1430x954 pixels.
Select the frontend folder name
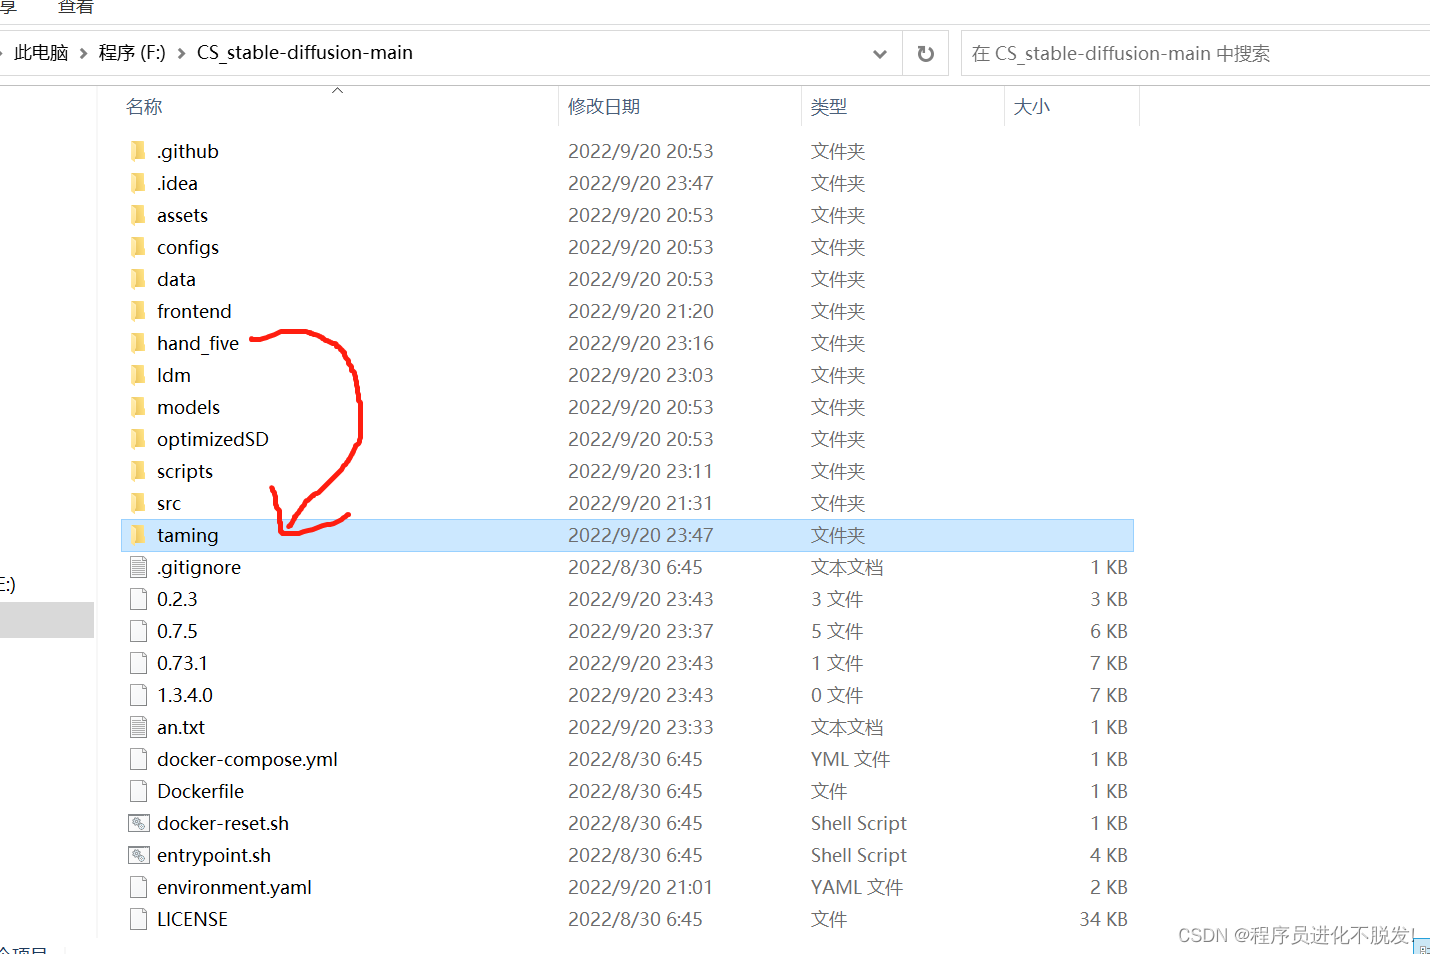[x=194, y=311]
